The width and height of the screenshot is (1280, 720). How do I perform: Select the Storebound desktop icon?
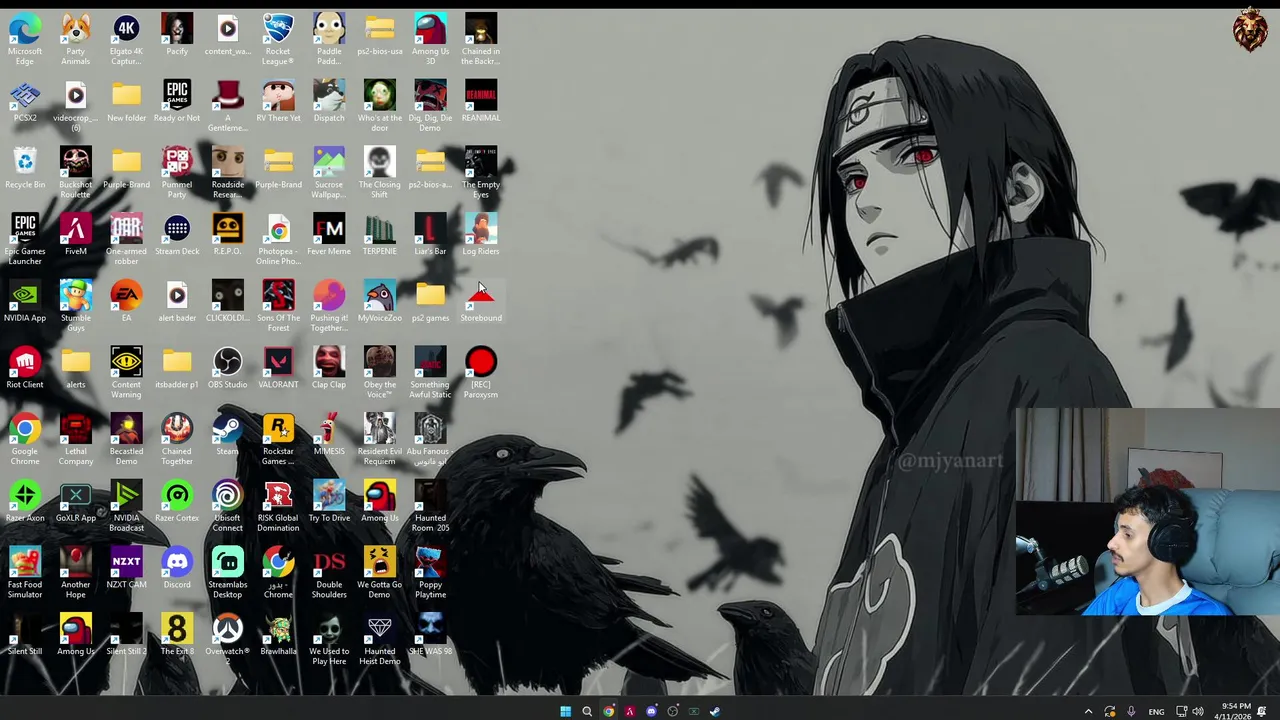tap(481, 302)
